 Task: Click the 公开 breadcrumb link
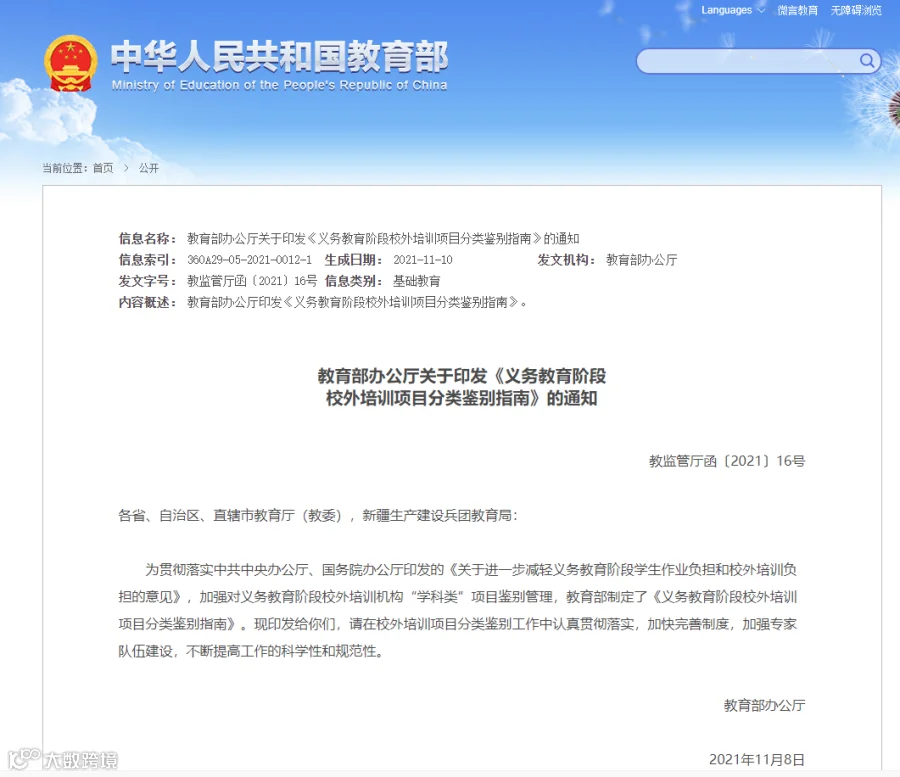point(149,168)
